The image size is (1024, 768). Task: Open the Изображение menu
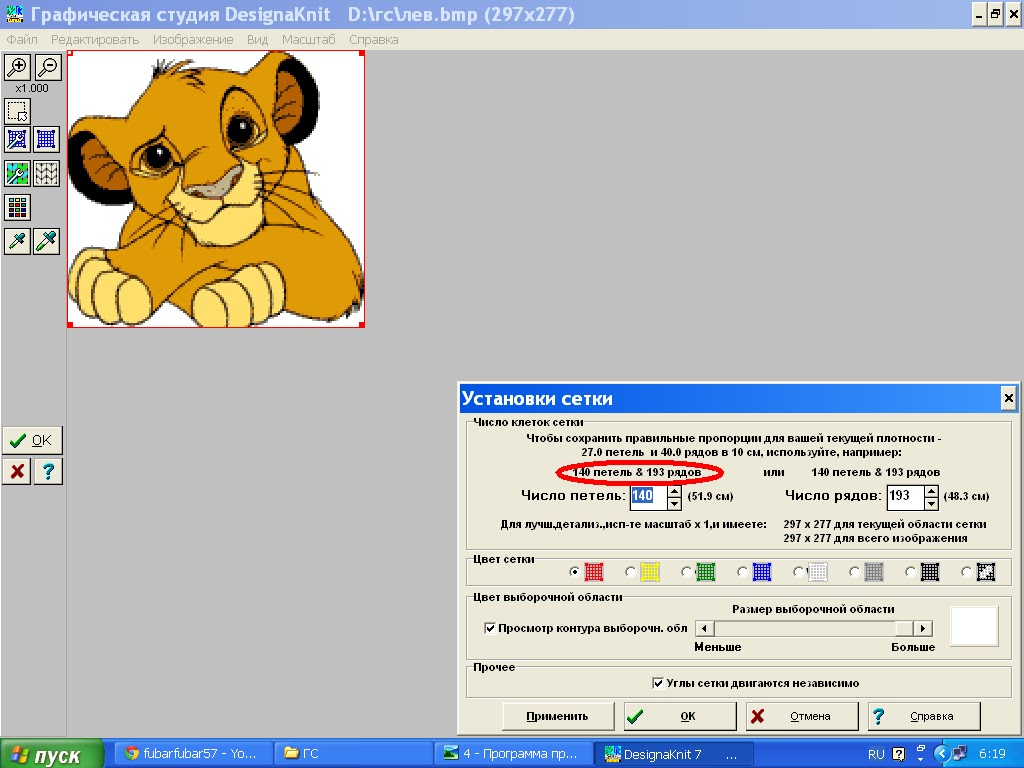[x=193, y=39]
